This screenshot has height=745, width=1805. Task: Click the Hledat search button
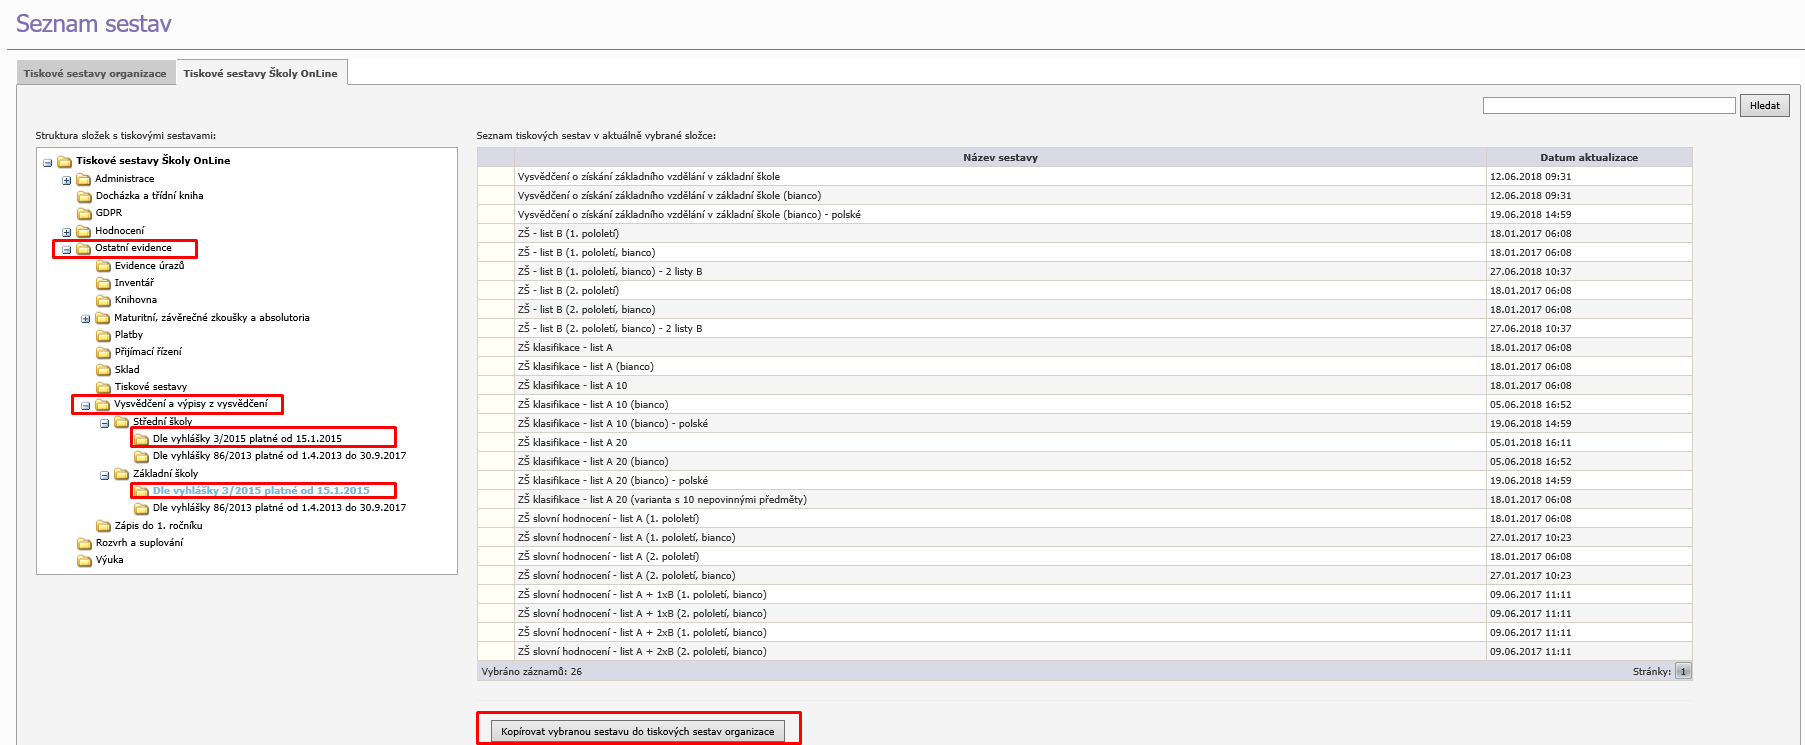[x=1765, y=105]
